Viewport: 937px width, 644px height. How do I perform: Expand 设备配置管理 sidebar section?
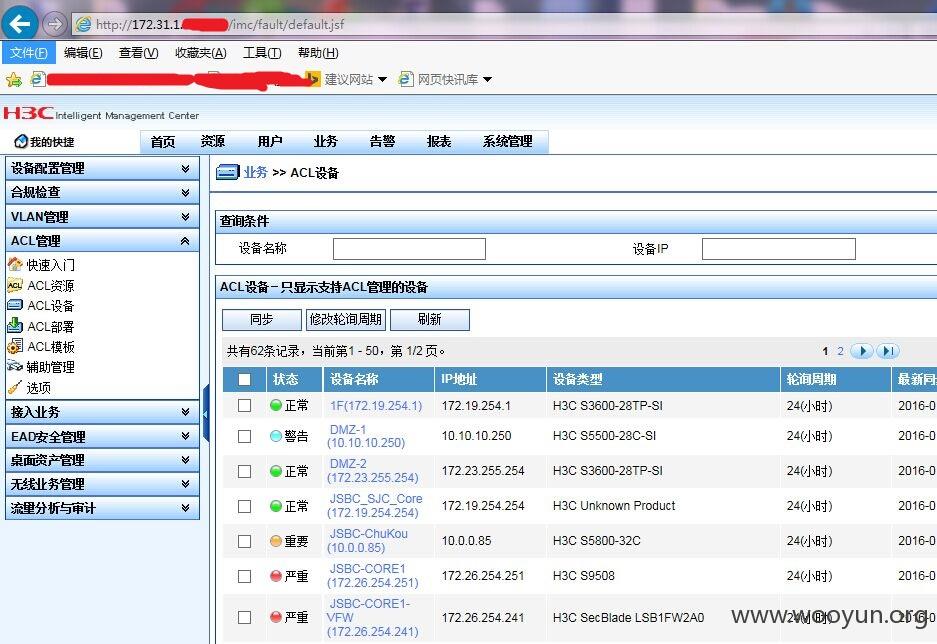[x=102, y=168]
